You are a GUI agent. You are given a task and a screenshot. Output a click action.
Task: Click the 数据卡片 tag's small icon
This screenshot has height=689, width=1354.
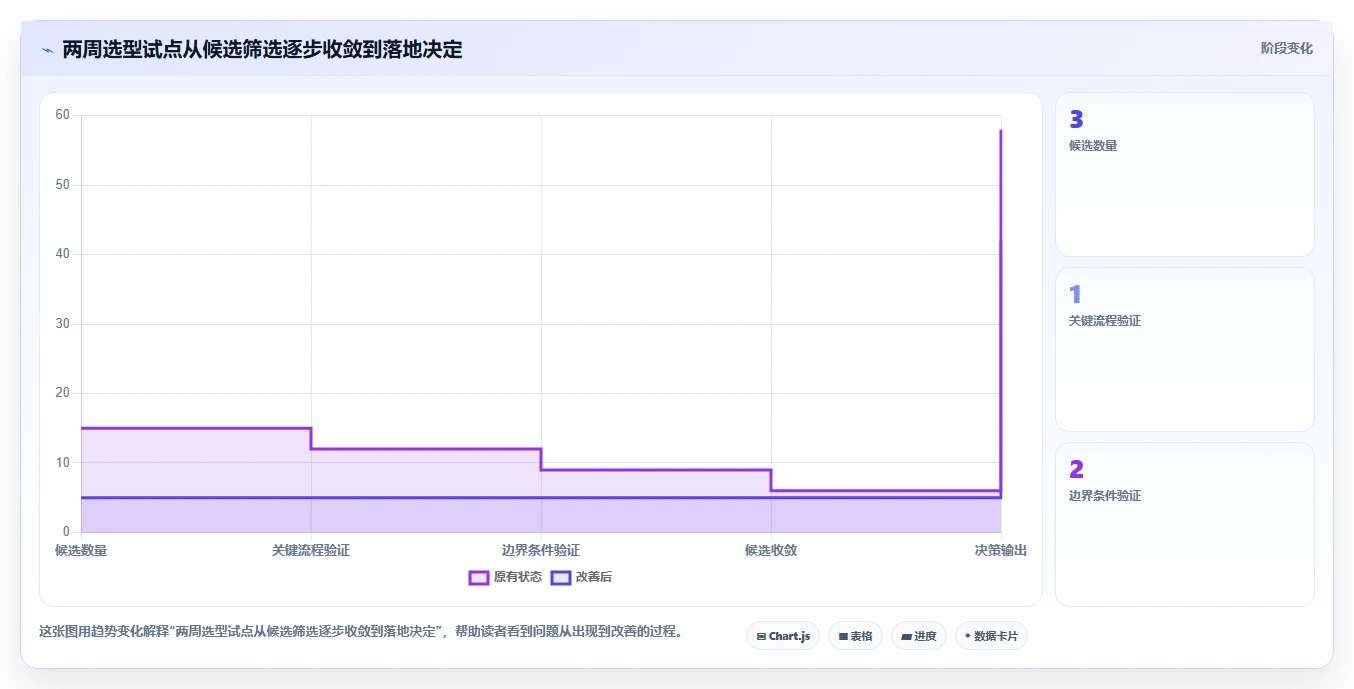point(968,636)
